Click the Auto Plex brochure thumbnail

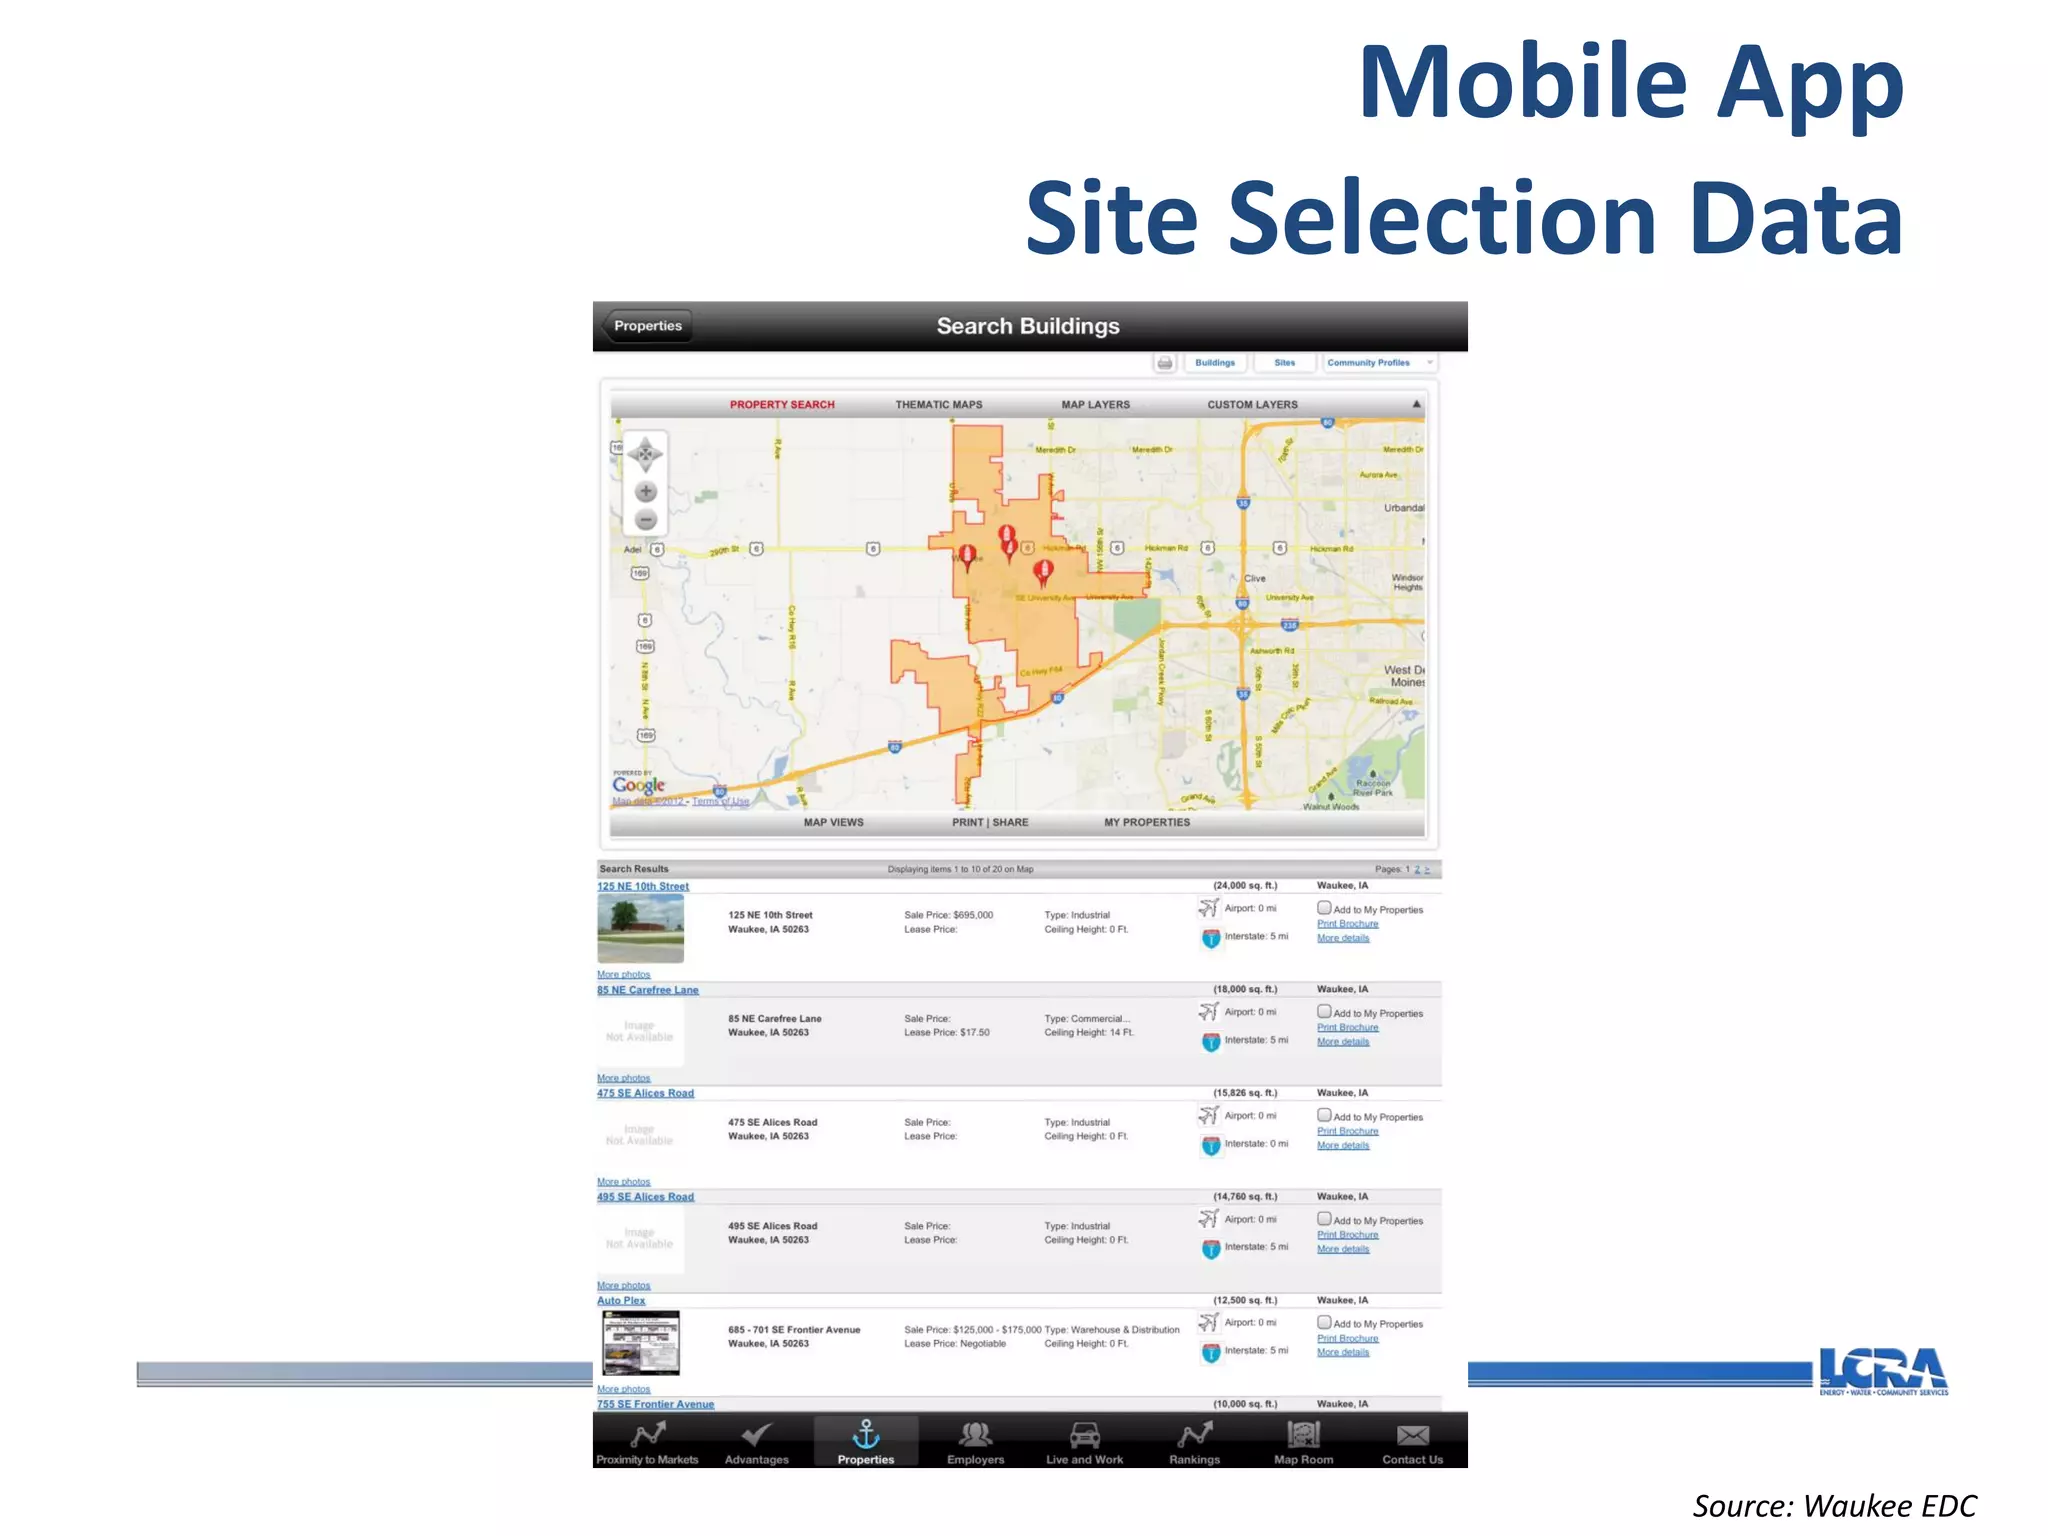coord(641,1343)
